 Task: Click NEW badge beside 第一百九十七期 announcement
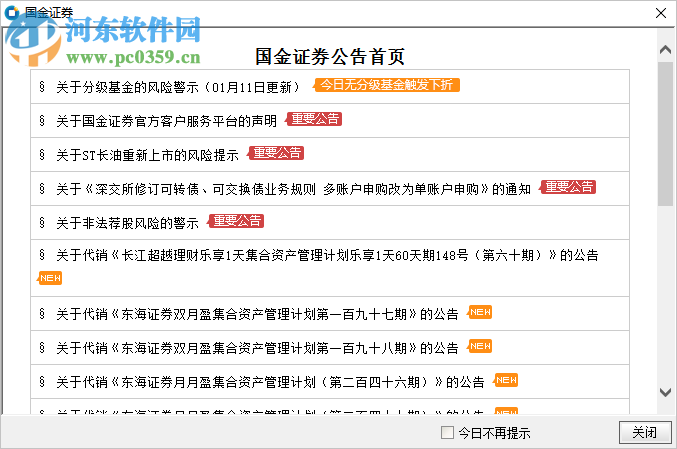click(x=480, y=312)
